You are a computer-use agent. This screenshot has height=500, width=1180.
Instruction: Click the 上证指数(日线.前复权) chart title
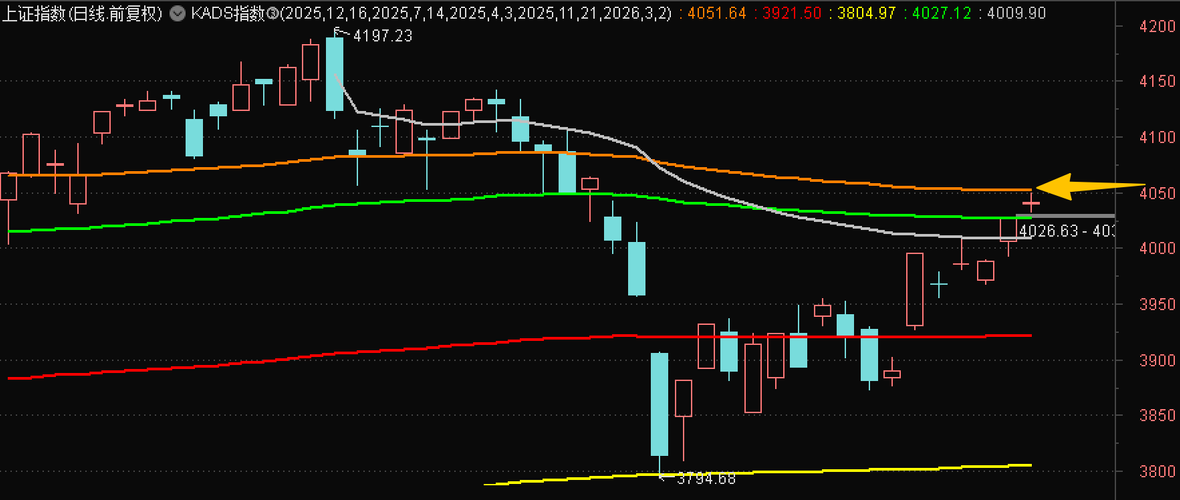click(x=82, y=13)
